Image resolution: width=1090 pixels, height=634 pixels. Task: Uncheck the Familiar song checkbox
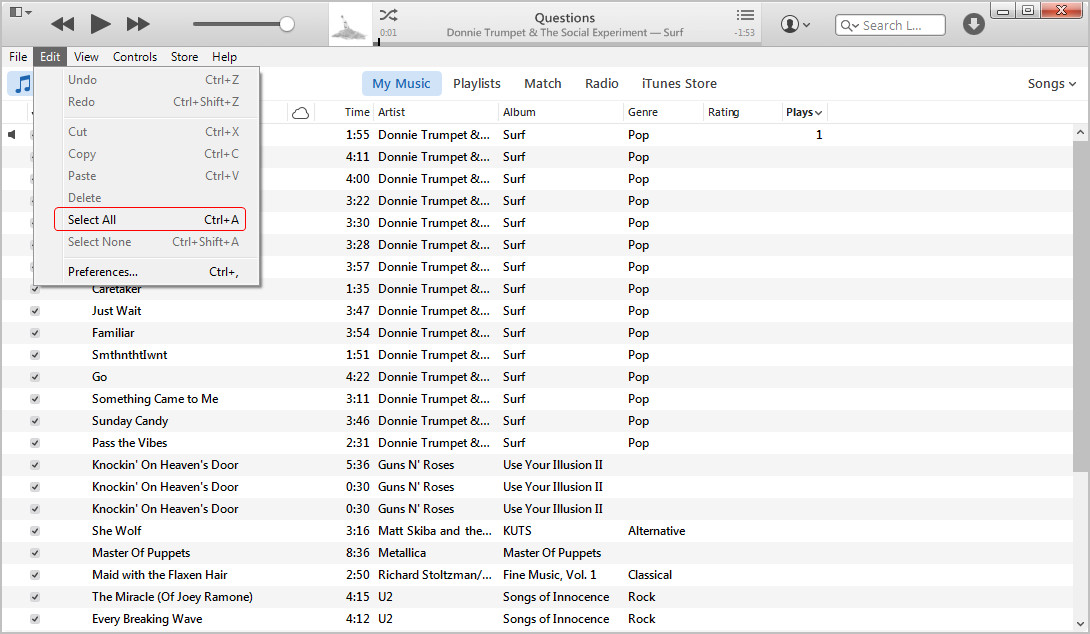35,333
